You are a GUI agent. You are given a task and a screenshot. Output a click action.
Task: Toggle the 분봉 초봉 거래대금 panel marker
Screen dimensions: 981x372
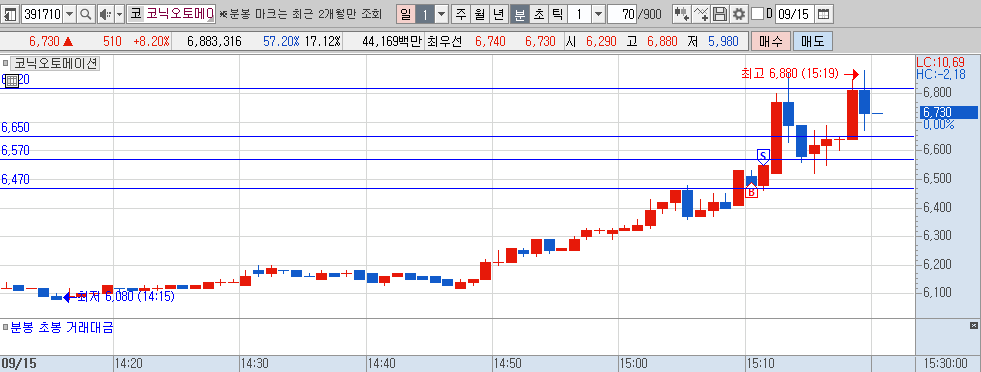pyautogui.click(x=6, y=327)
